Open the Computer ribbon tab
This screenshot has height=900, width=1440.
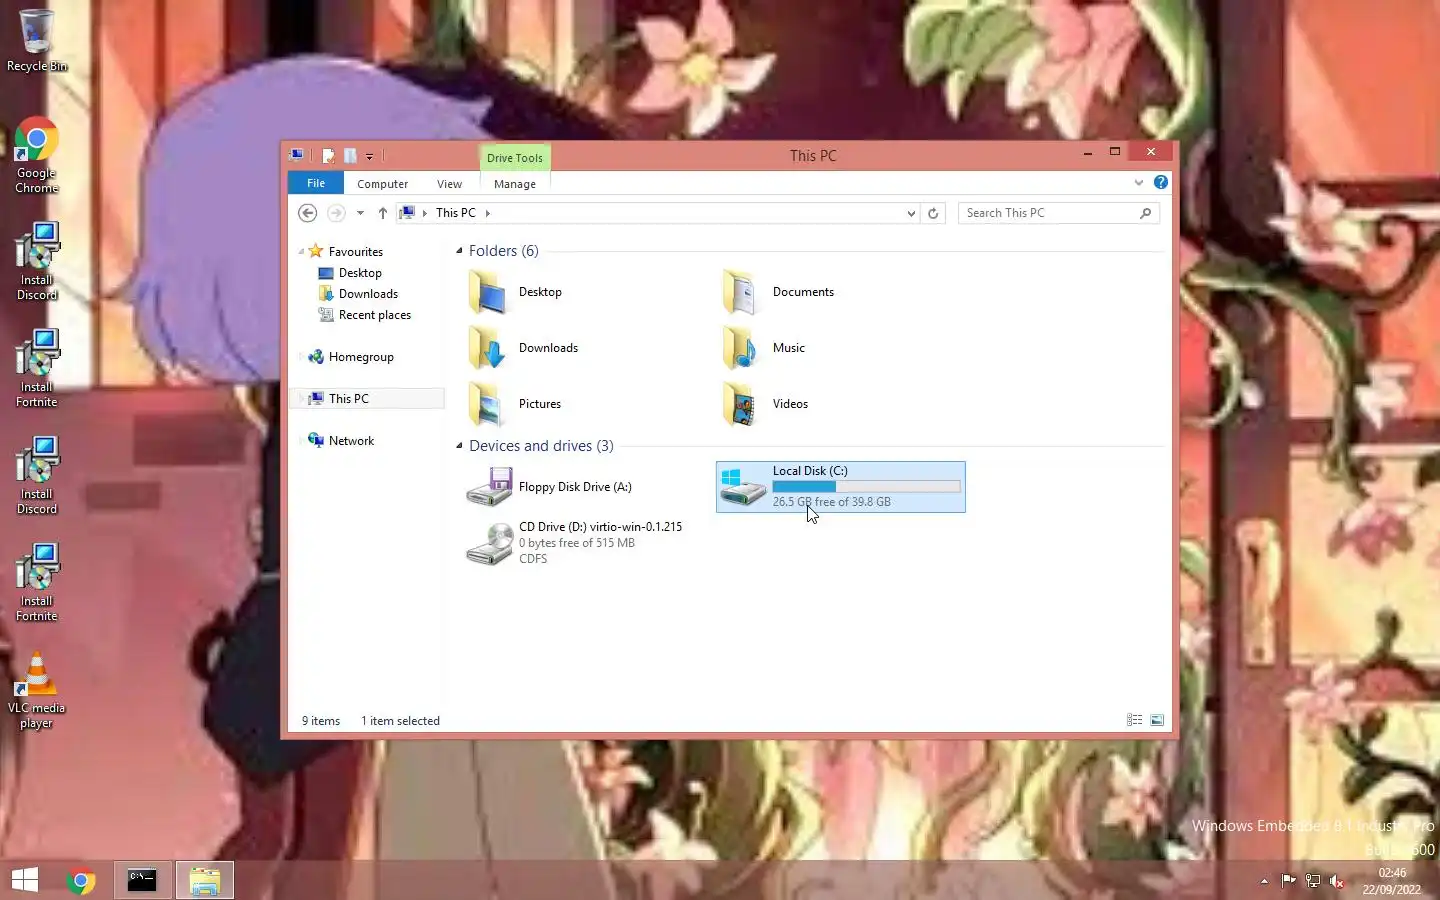[382, 183]
